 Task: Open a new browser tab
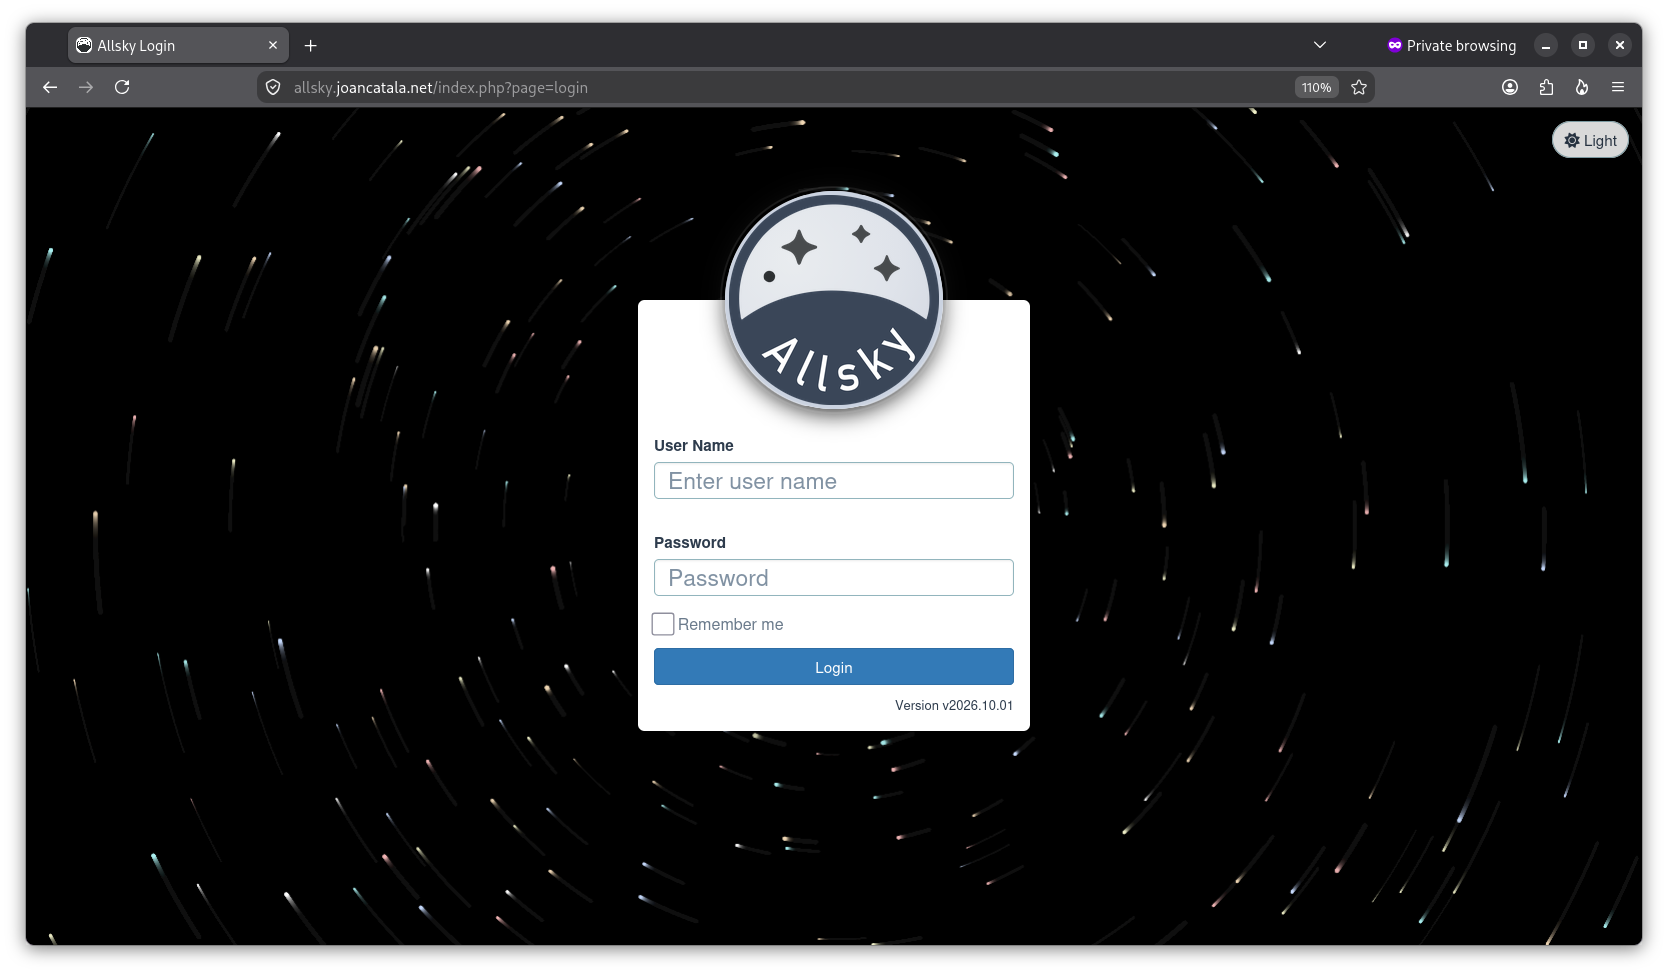tap(311, 45)
